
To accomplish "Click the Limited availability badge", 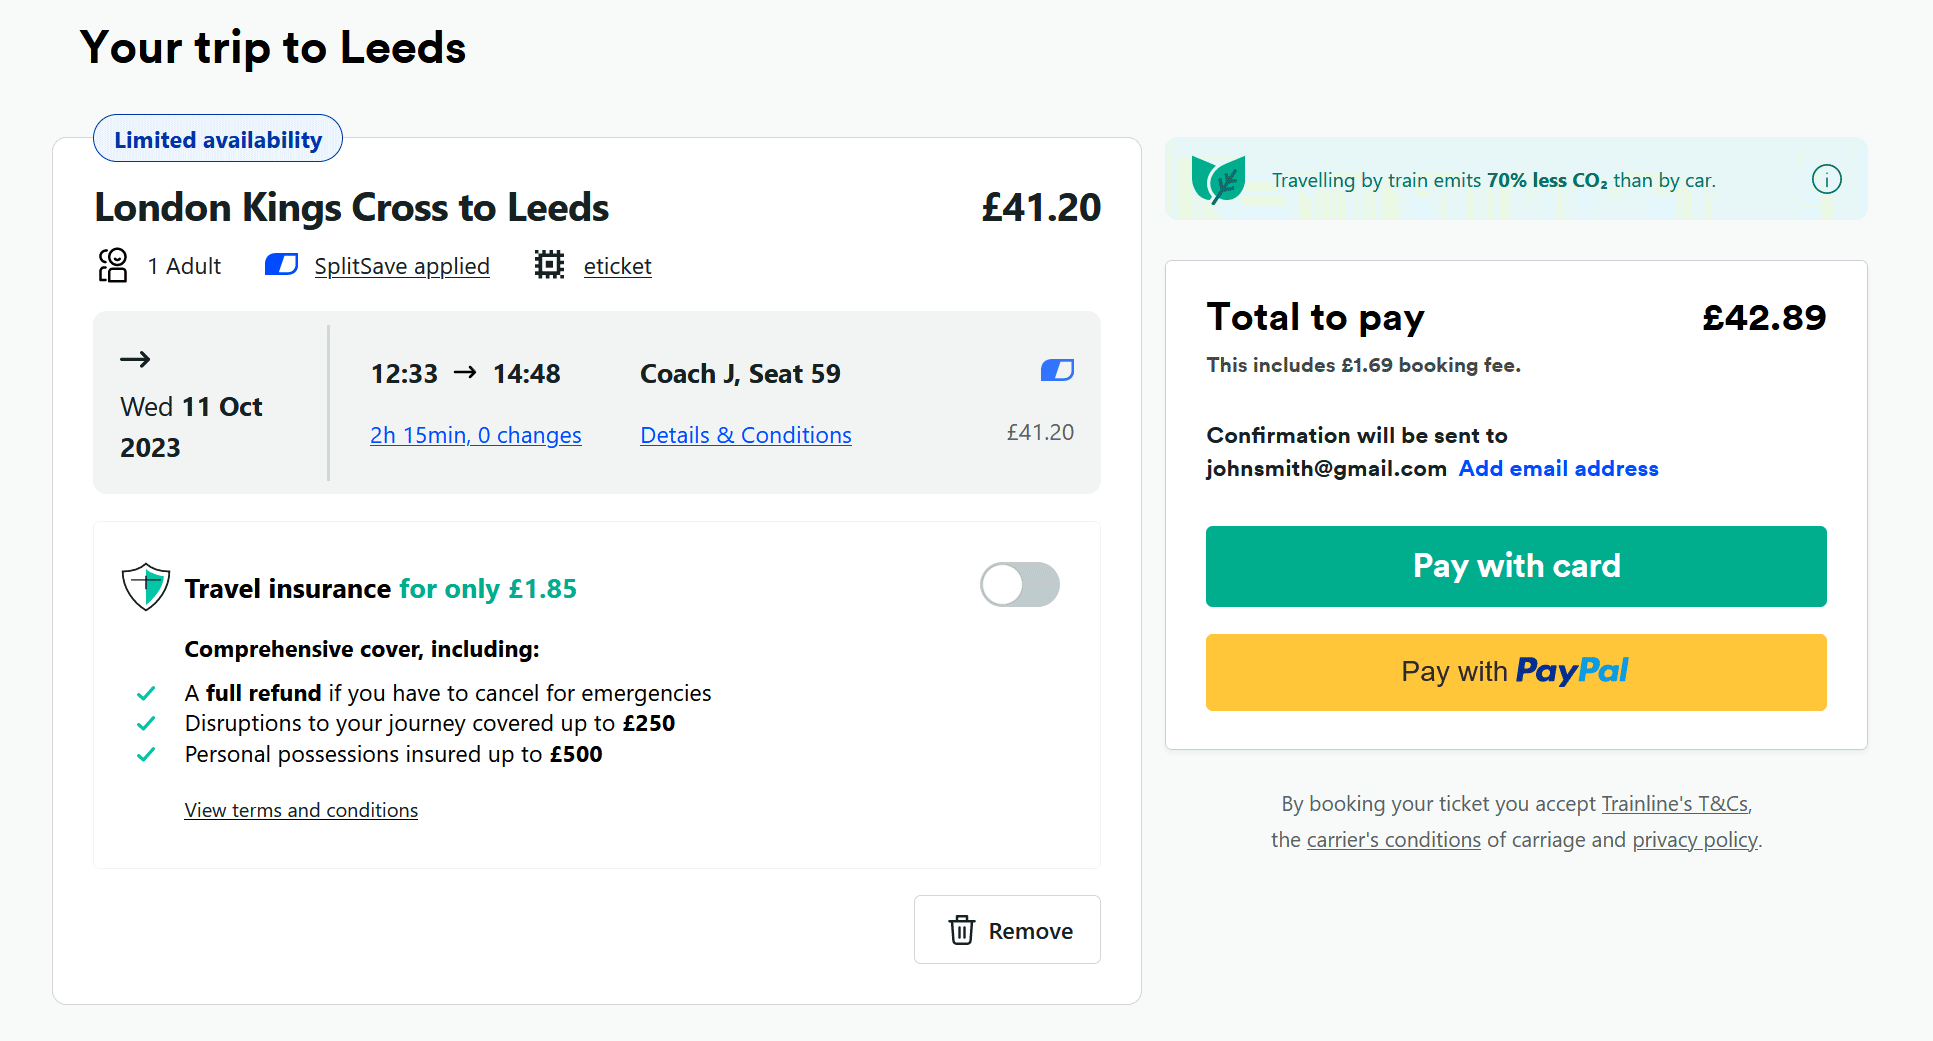I will (217, 138).
